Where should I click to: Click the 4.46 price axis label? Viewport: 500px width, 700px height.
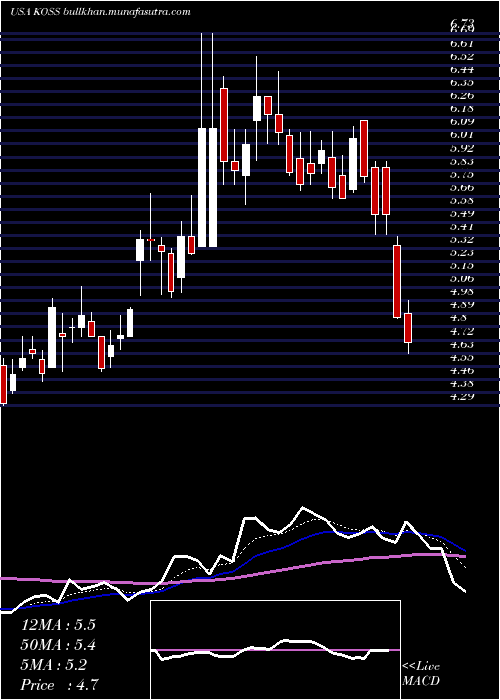[462, 370]
